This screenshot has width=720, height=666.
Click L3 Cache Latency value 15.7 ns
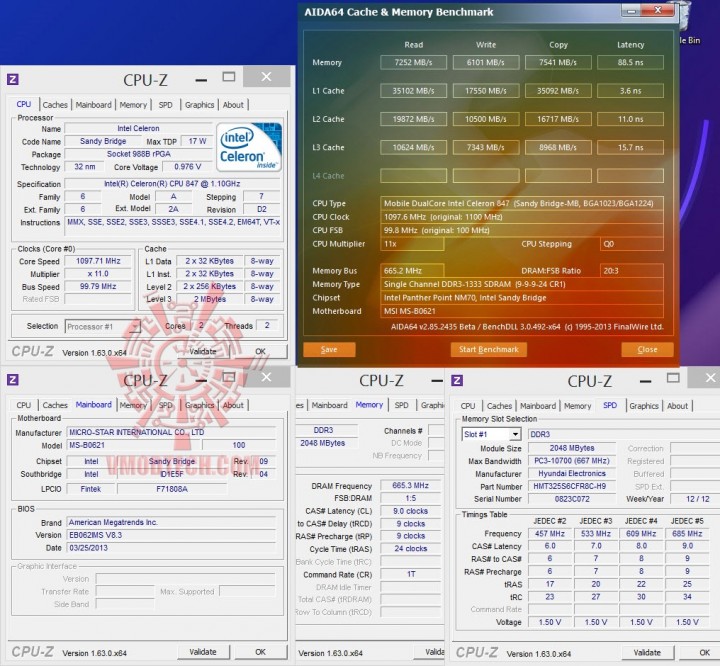[x=630, y=147]
